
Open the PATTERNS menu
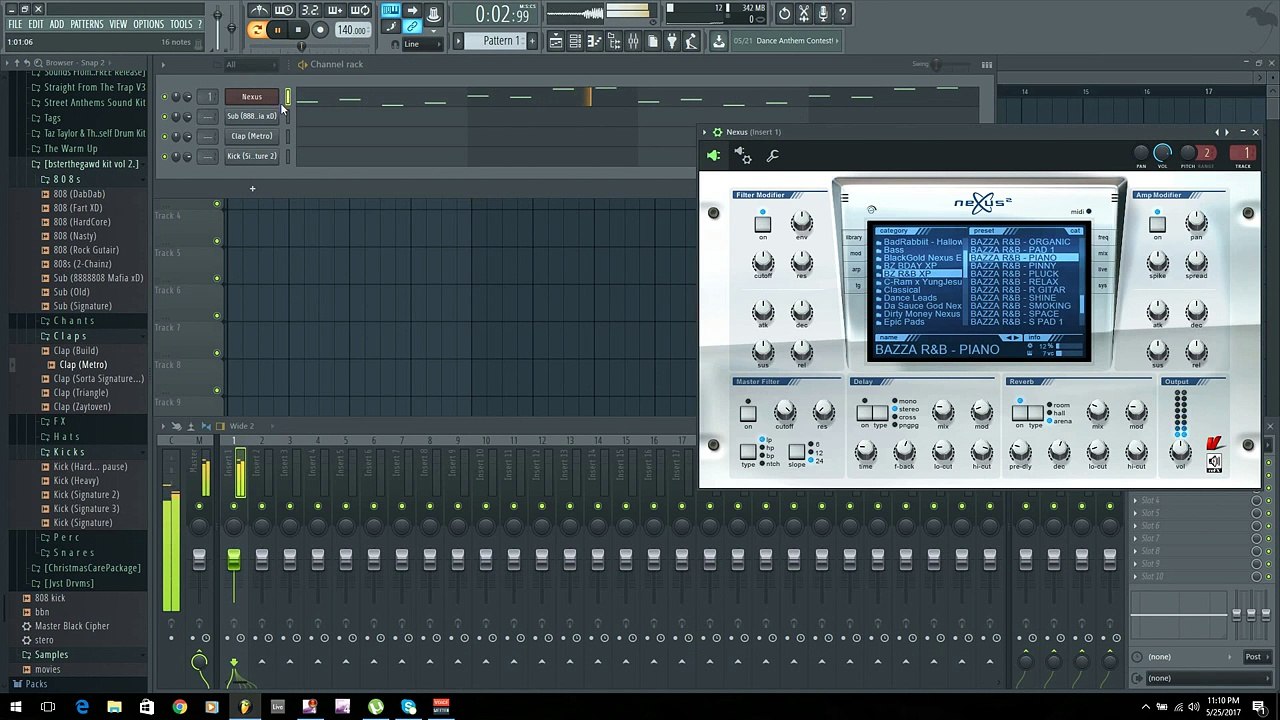(x=87, y=24)
